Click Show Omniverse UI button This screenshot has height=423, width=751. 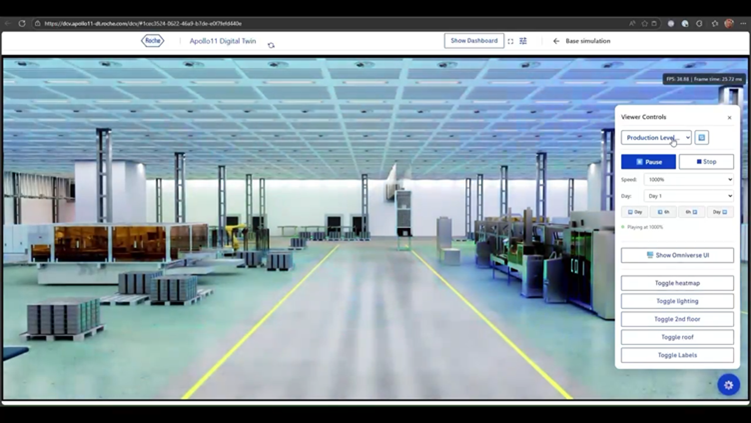(677, 255)
